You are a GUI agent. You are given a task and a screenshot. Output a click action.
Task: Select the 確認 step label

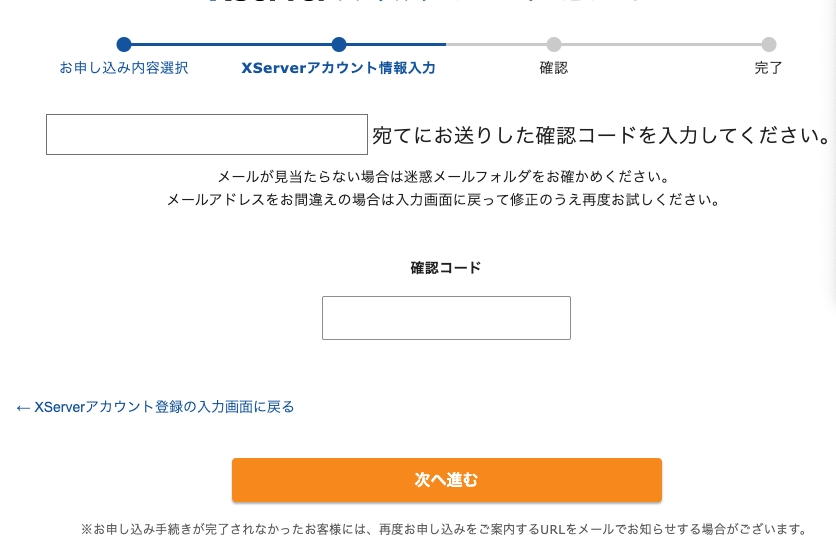[x=554, y=68]
